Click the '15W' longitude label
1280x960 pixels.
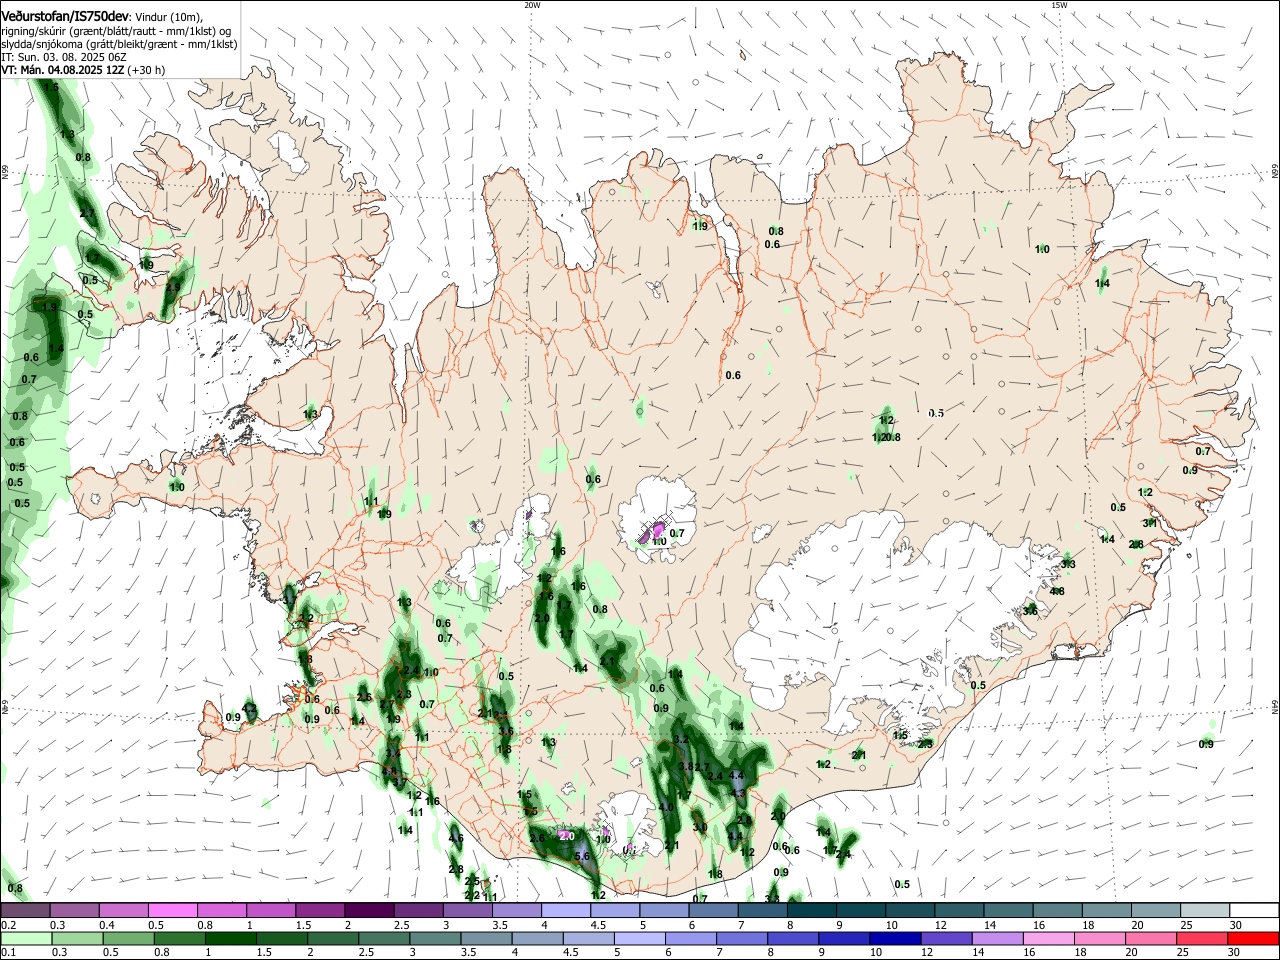pyautogui.click(x=1059, y=5)
